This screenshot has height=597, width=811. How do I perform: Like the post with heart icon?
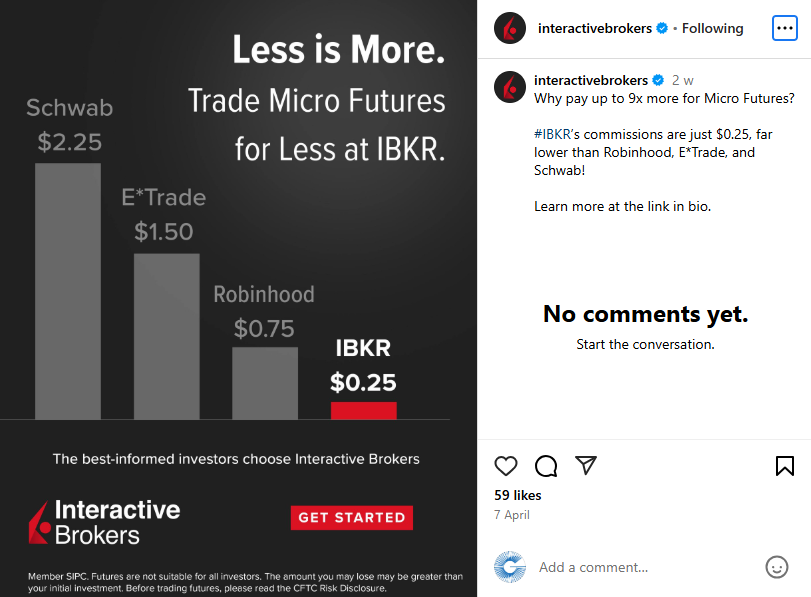[x=506, y=466]
